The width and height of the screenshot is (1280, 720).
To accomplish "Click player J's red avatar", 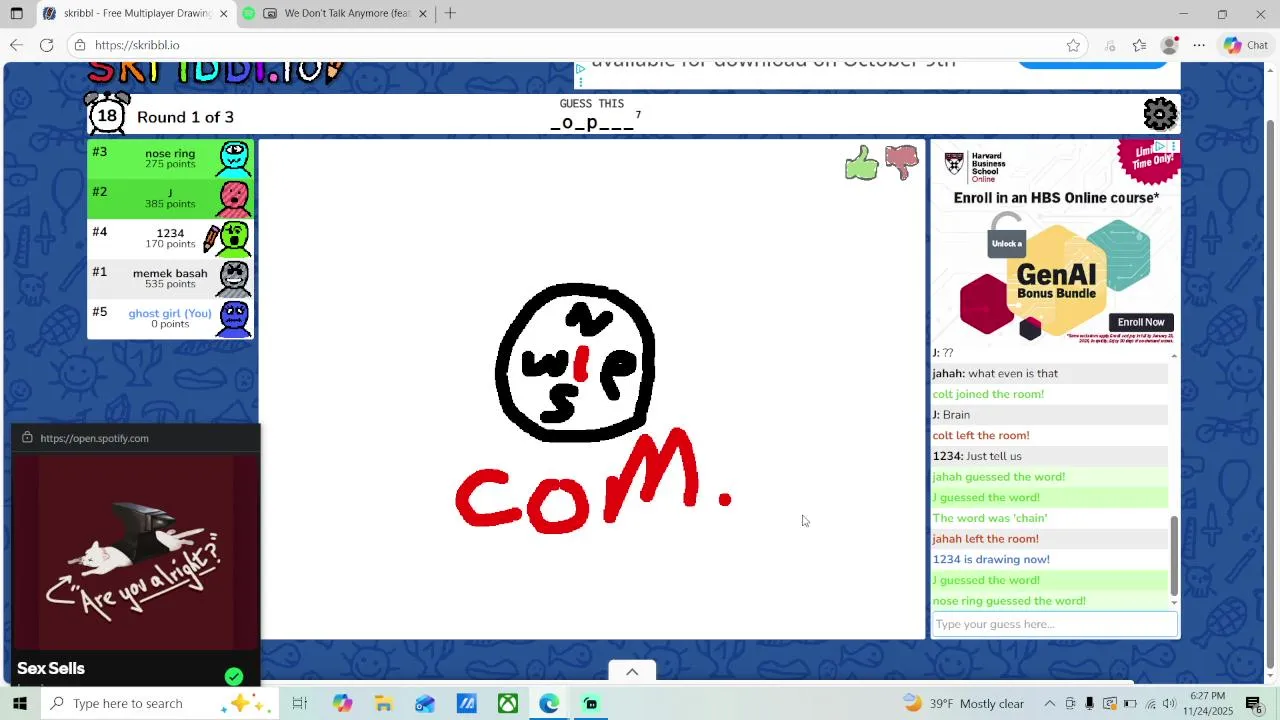I will 234,198.
